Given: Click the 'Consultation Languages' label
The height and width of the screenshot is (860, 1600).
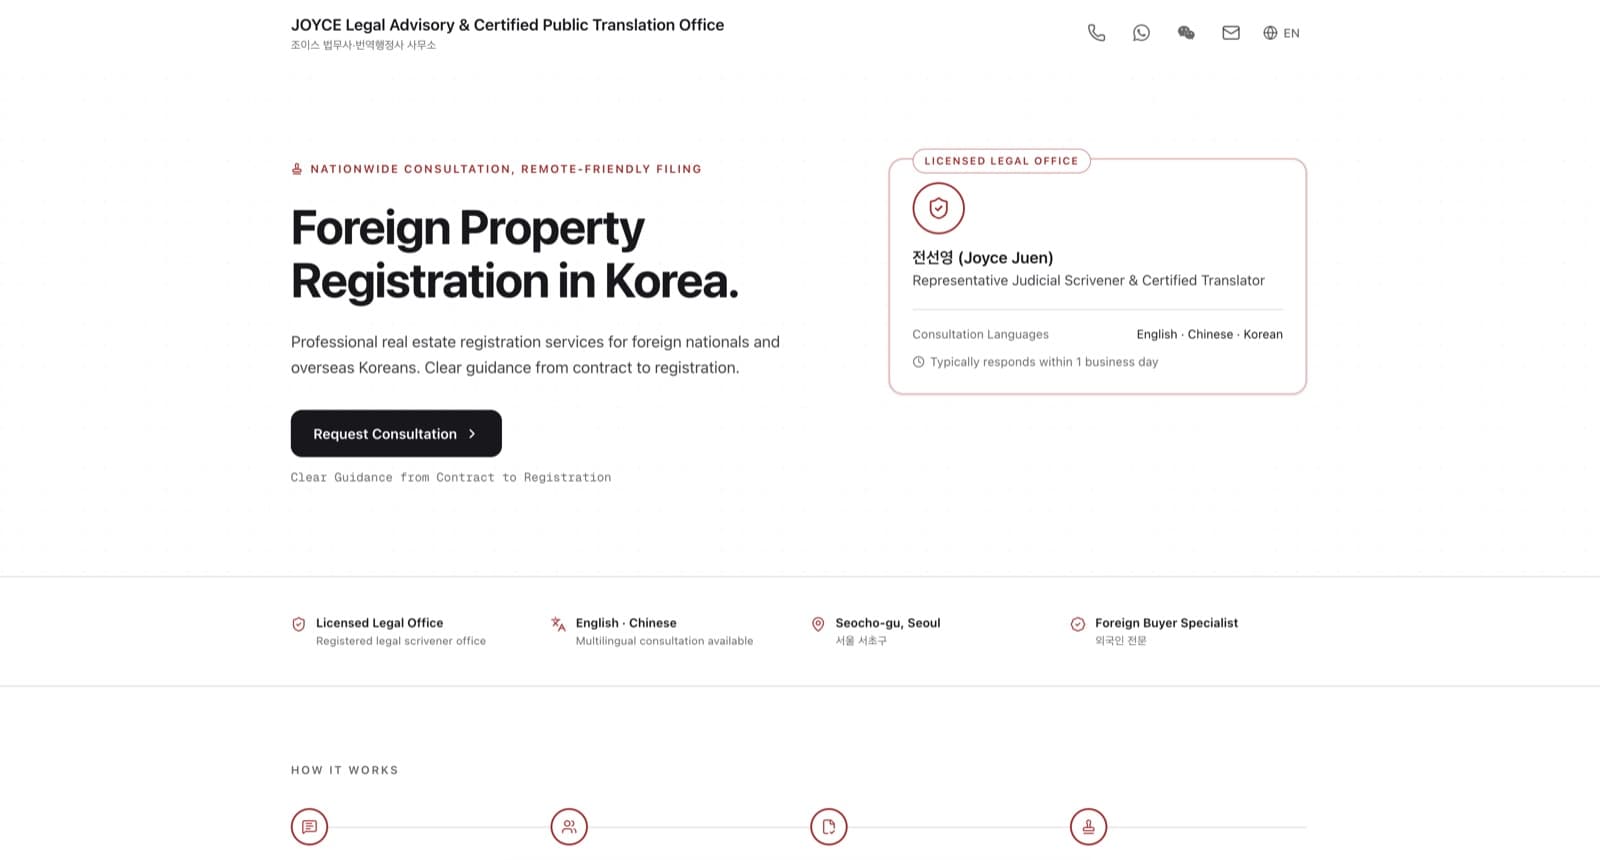Looking at the screenshot, I should coord(980,334).
